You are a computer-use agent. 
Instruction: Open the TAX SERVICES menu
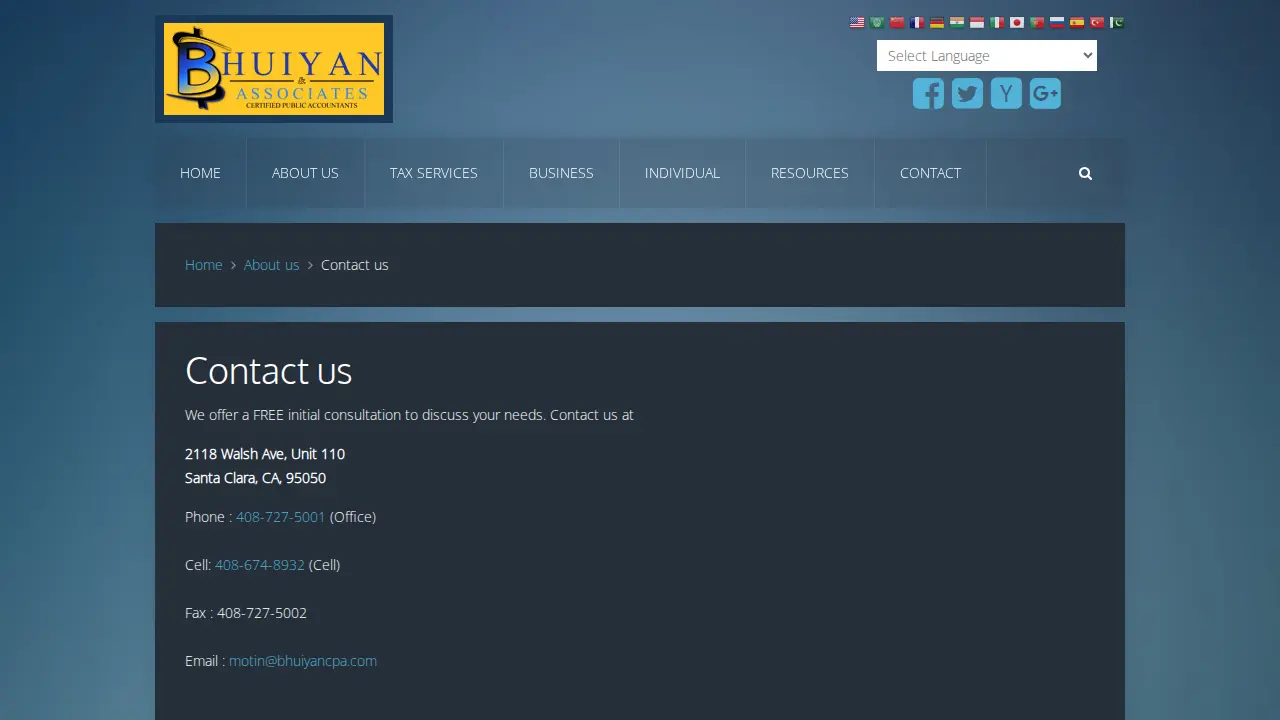click(x=434, y=173)
